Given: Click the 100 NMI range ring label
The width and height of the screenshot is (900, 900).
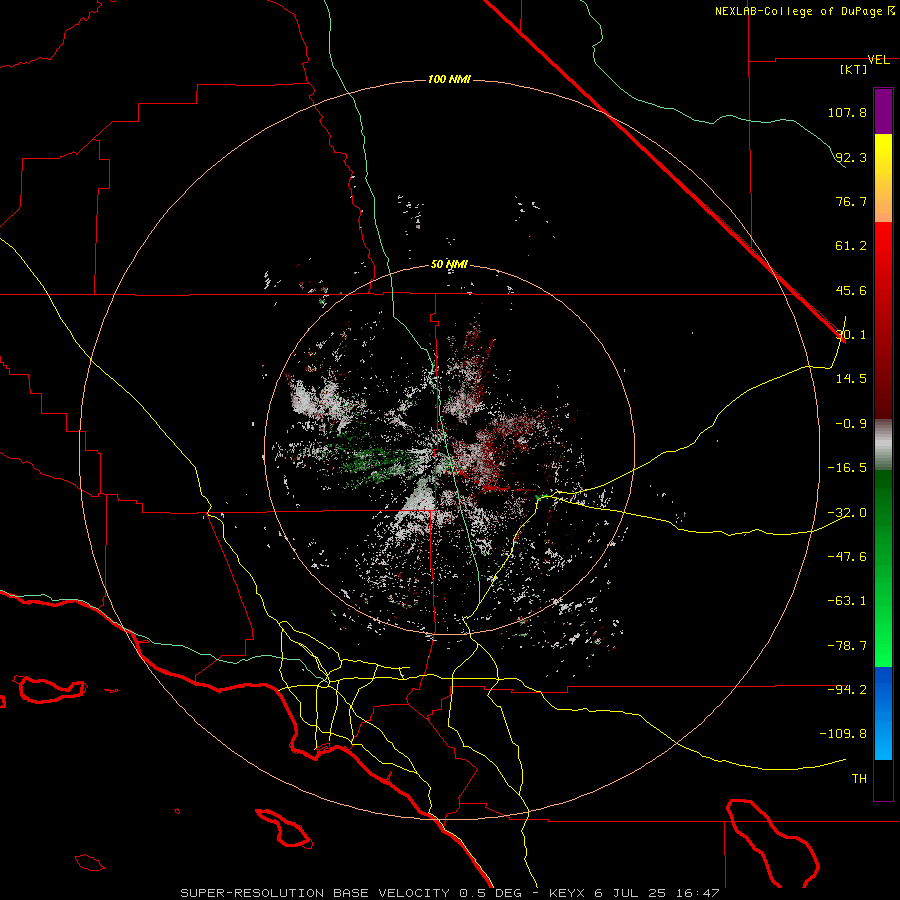Looking at the screenshot, I should [x=449, y=79].
